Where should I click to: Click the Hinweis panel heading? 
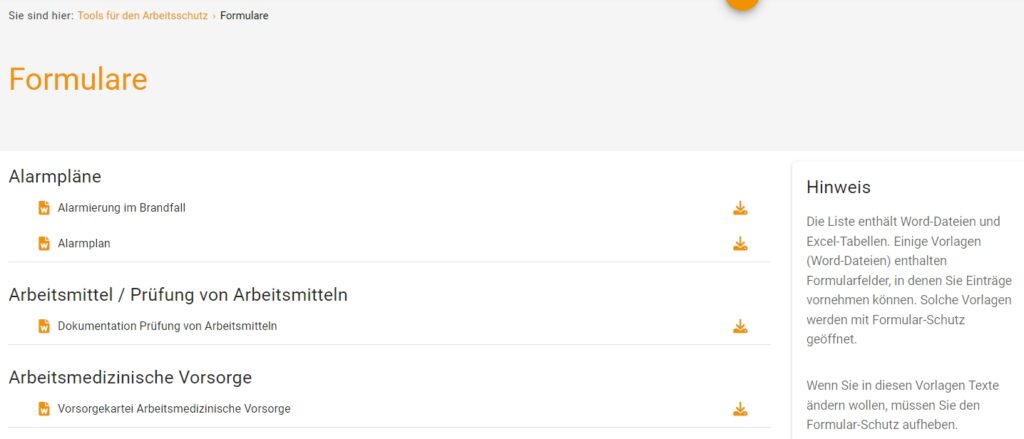pyautogui.click(x=838, y=187)
